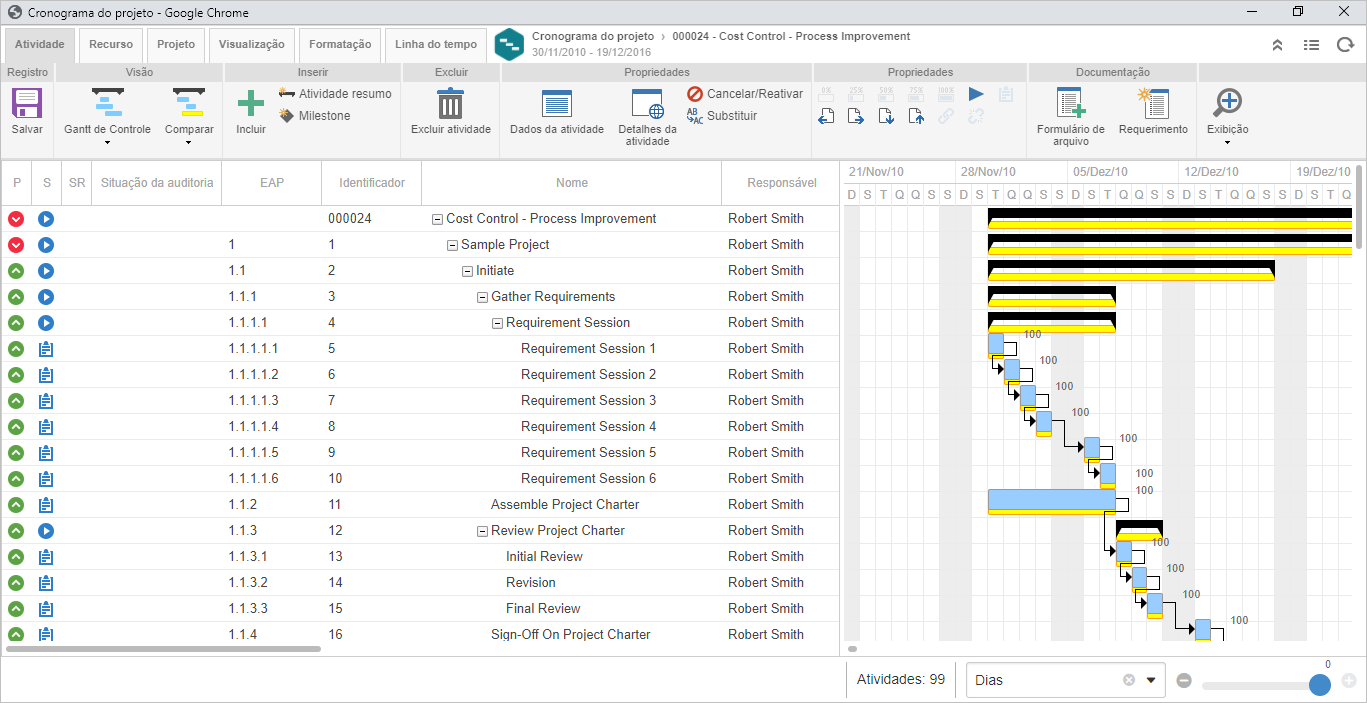Open the Dias time unit dropdown
1367x703 pixels.
click(x=1151, y=680)
